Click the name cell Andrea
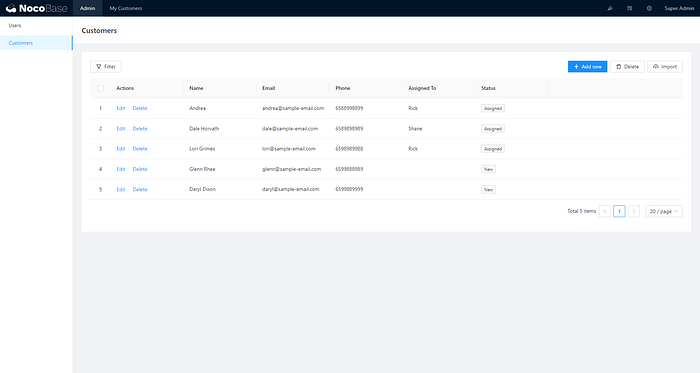Screen dimensions: 700x373 point(197,108)
